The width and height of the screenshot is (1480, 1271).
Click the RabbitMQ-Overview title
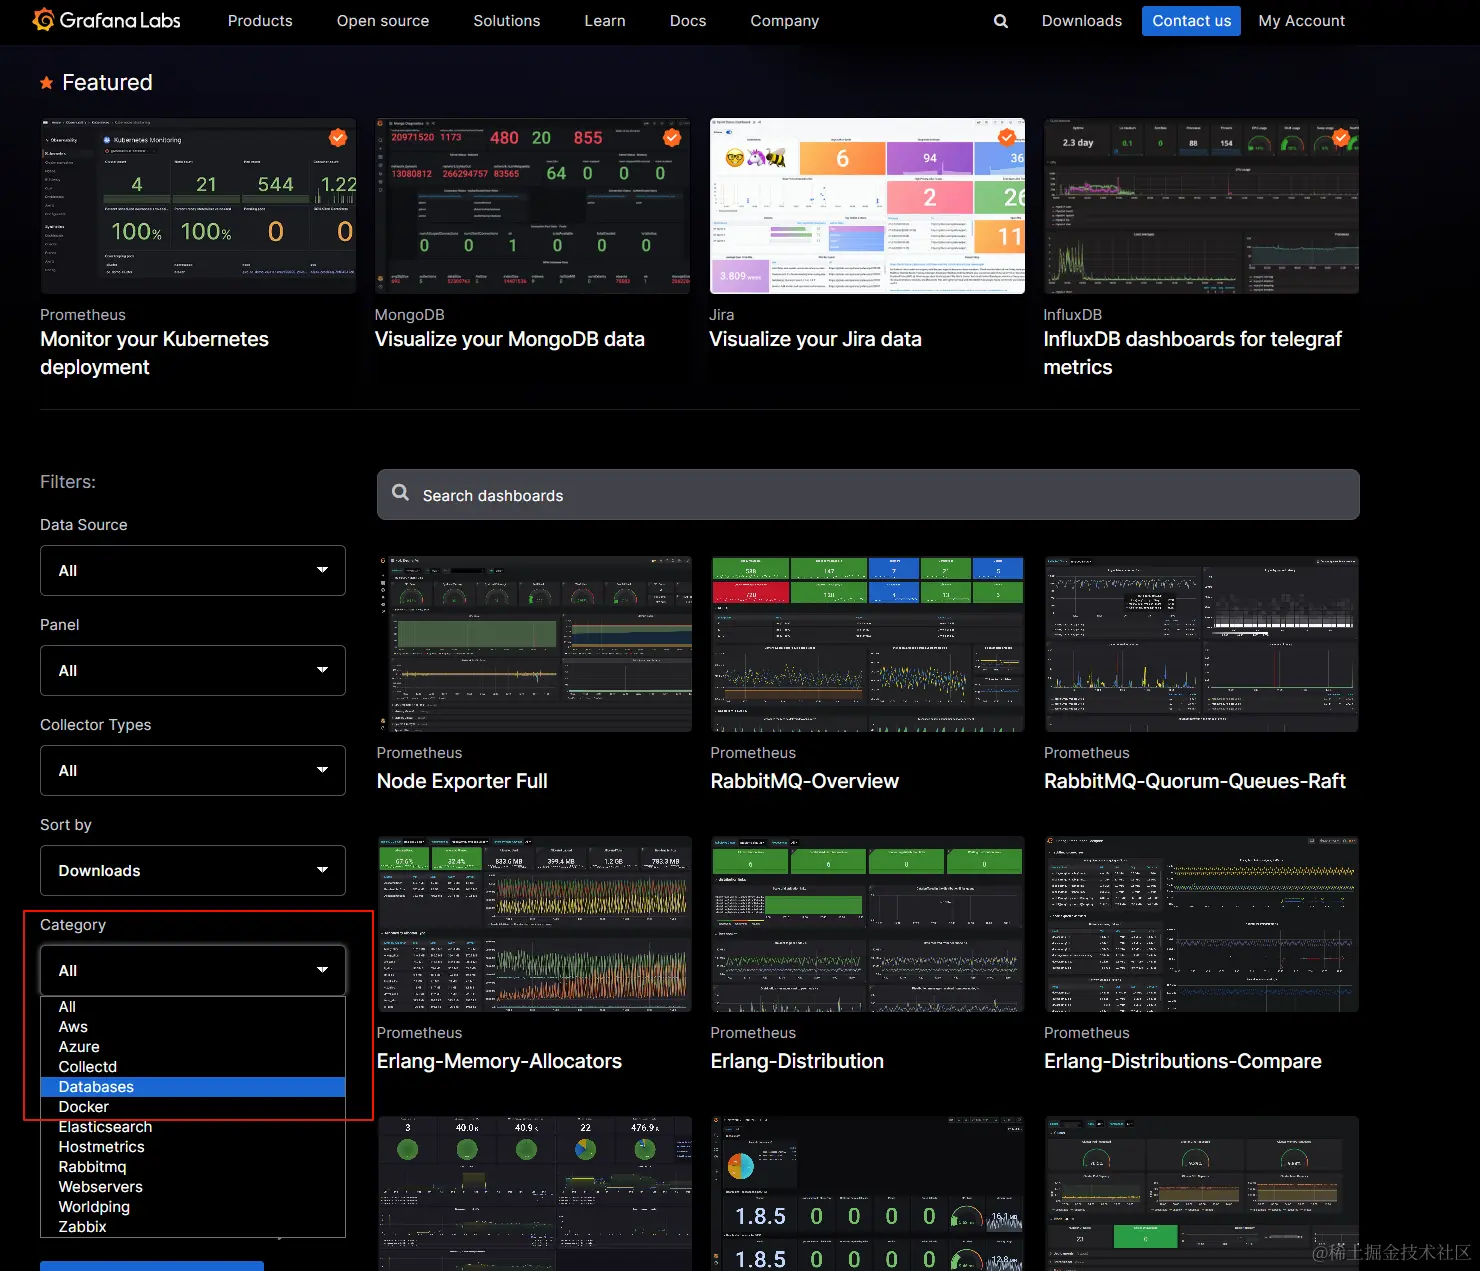(805, 781)
